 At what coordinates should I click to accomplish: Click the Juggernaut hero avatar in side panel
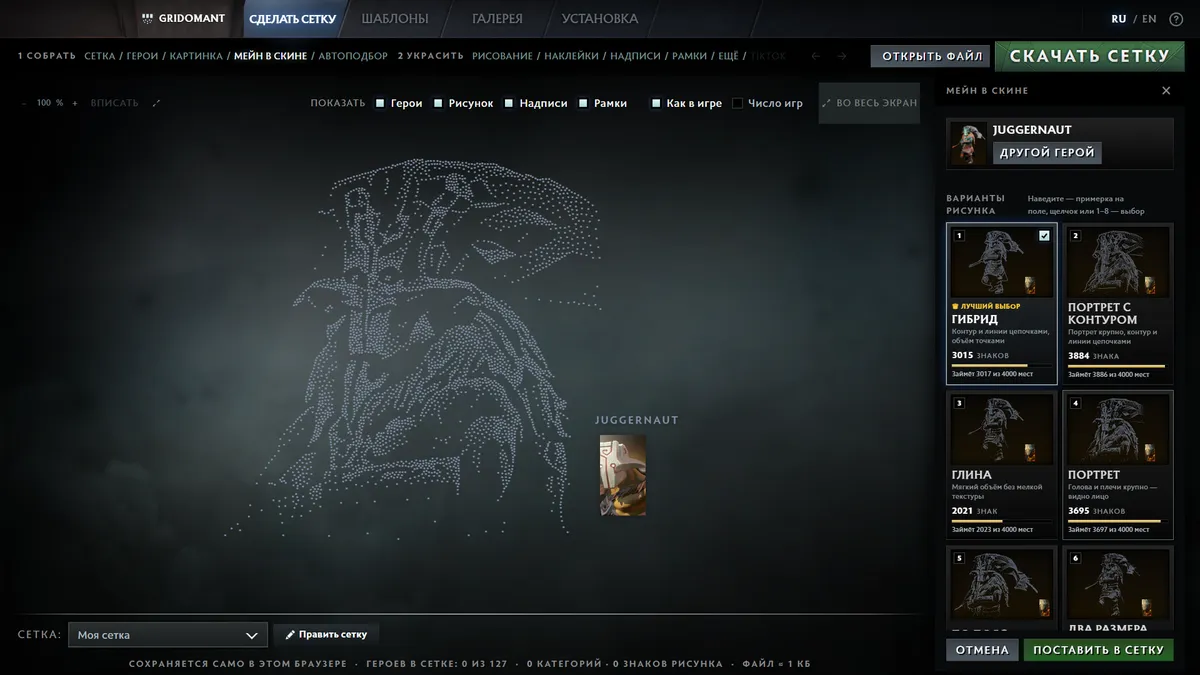[968, 143]
